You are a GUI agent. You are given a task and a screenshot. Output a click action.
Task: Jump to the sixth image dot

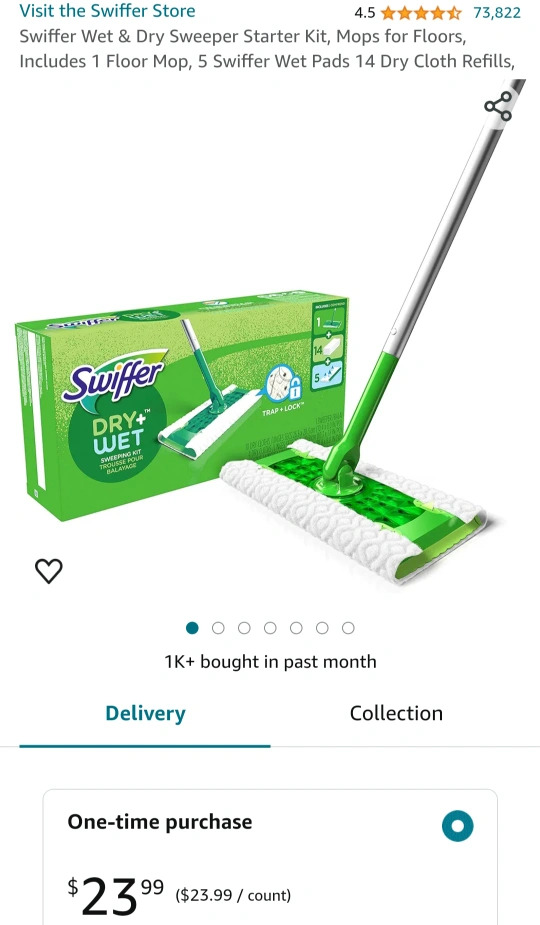point(322,628)
